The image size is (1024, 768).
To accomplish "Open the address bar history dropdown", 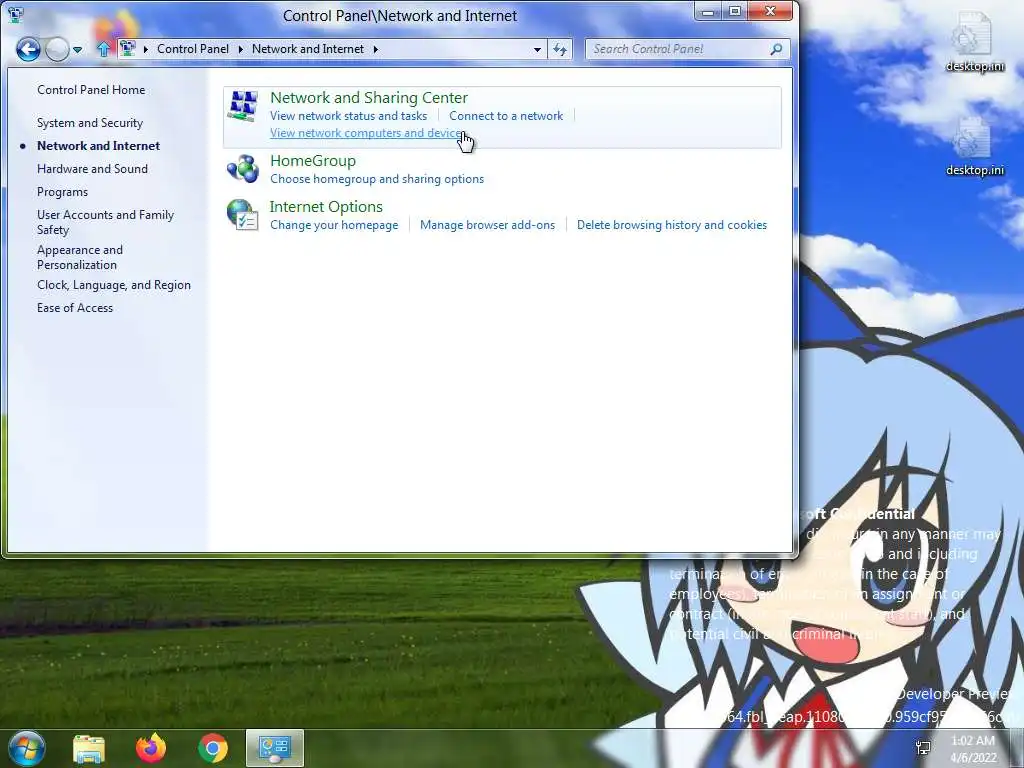I will click(x=537, y=49).
